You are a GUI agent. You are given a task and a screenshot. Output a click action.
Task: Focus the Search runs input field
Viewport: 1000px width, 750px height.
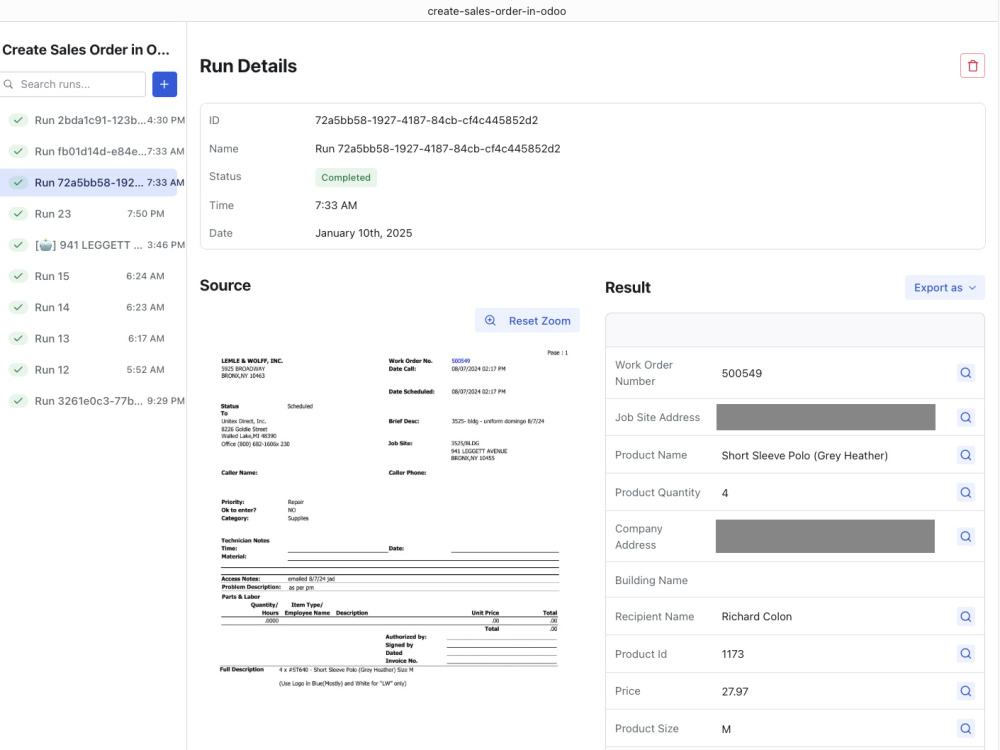73,84
